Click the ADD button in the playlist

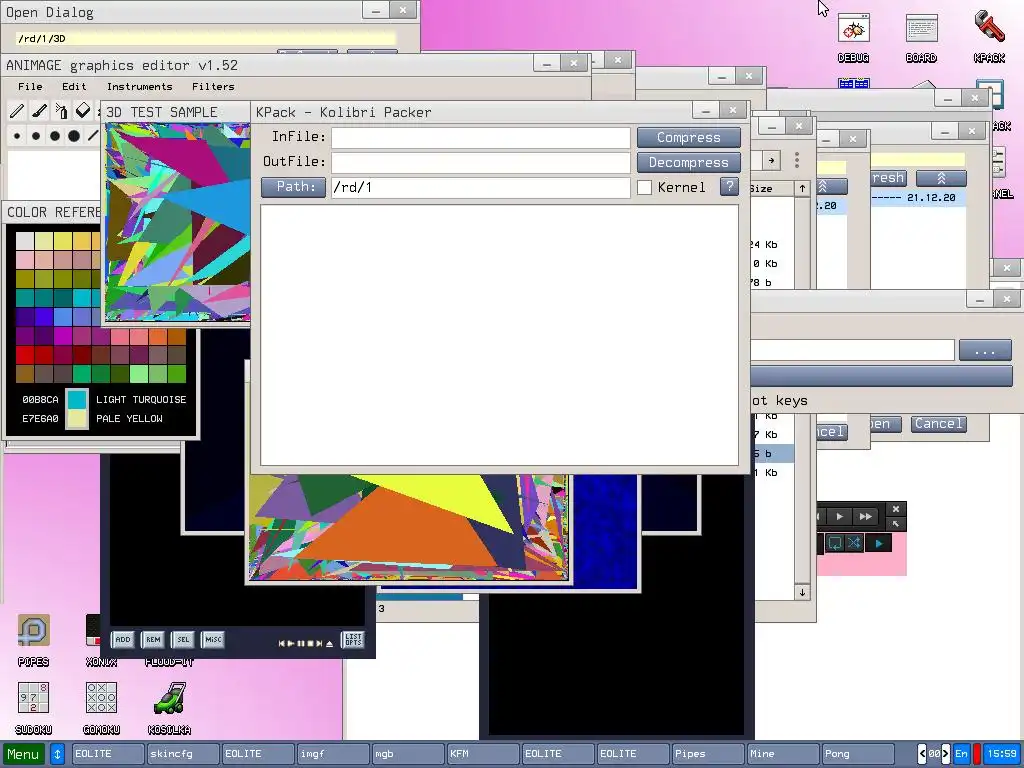click(123, 639)
